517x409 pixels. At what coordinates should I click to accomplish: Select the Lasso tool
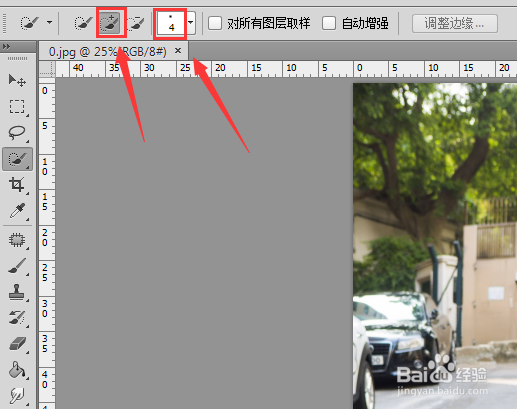point(17,132)
